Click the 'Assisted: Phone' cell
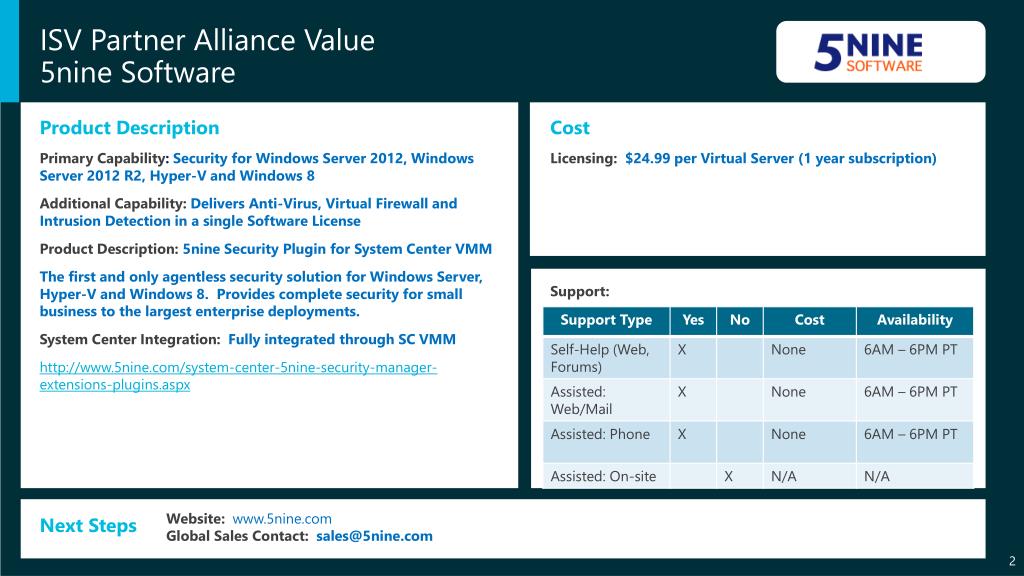1024x576 pixels. 606,442
